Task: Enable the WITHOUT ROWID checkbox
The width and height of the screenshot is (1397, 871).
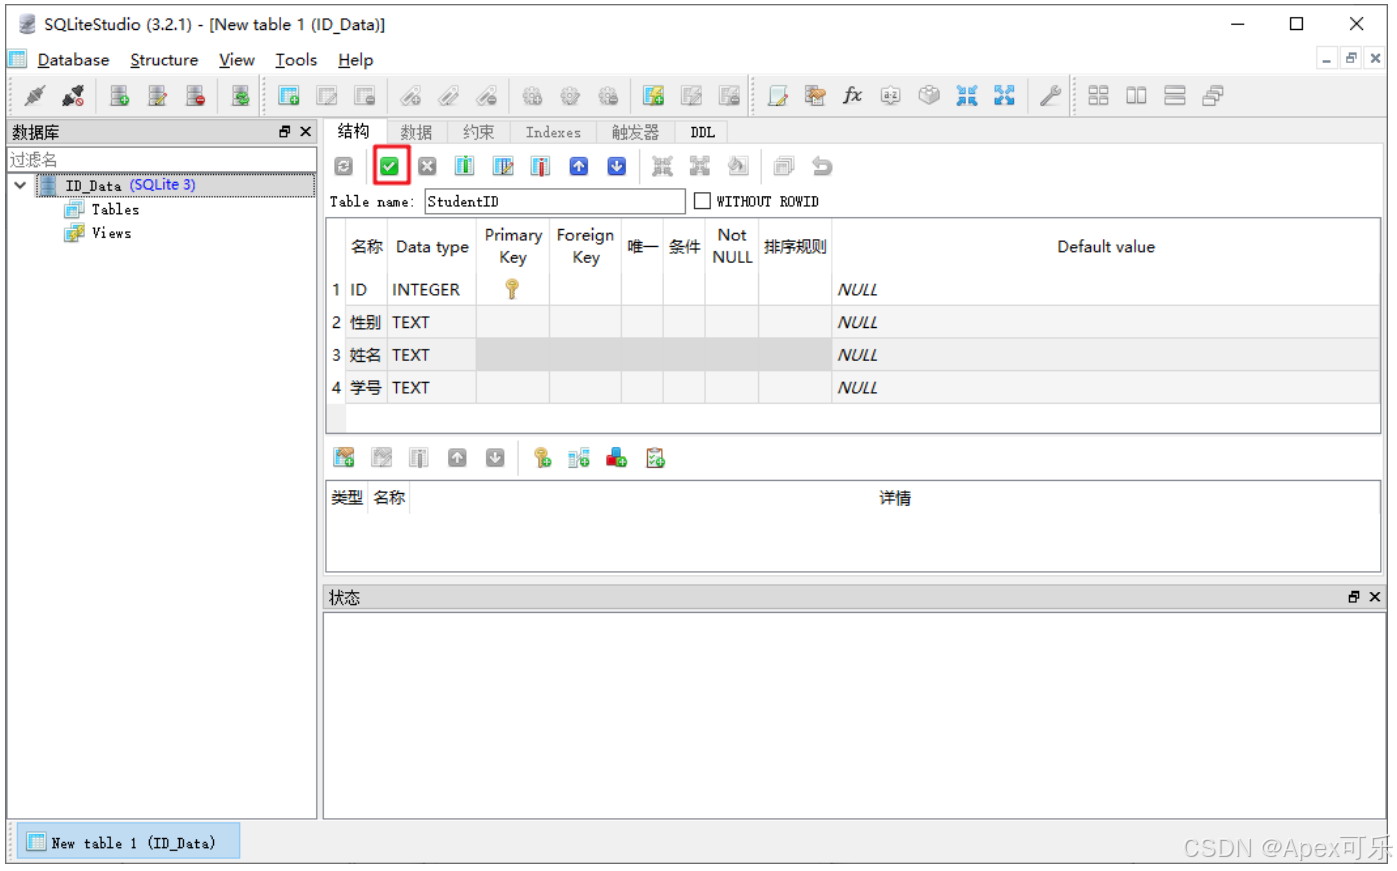Action: (702, 201)
